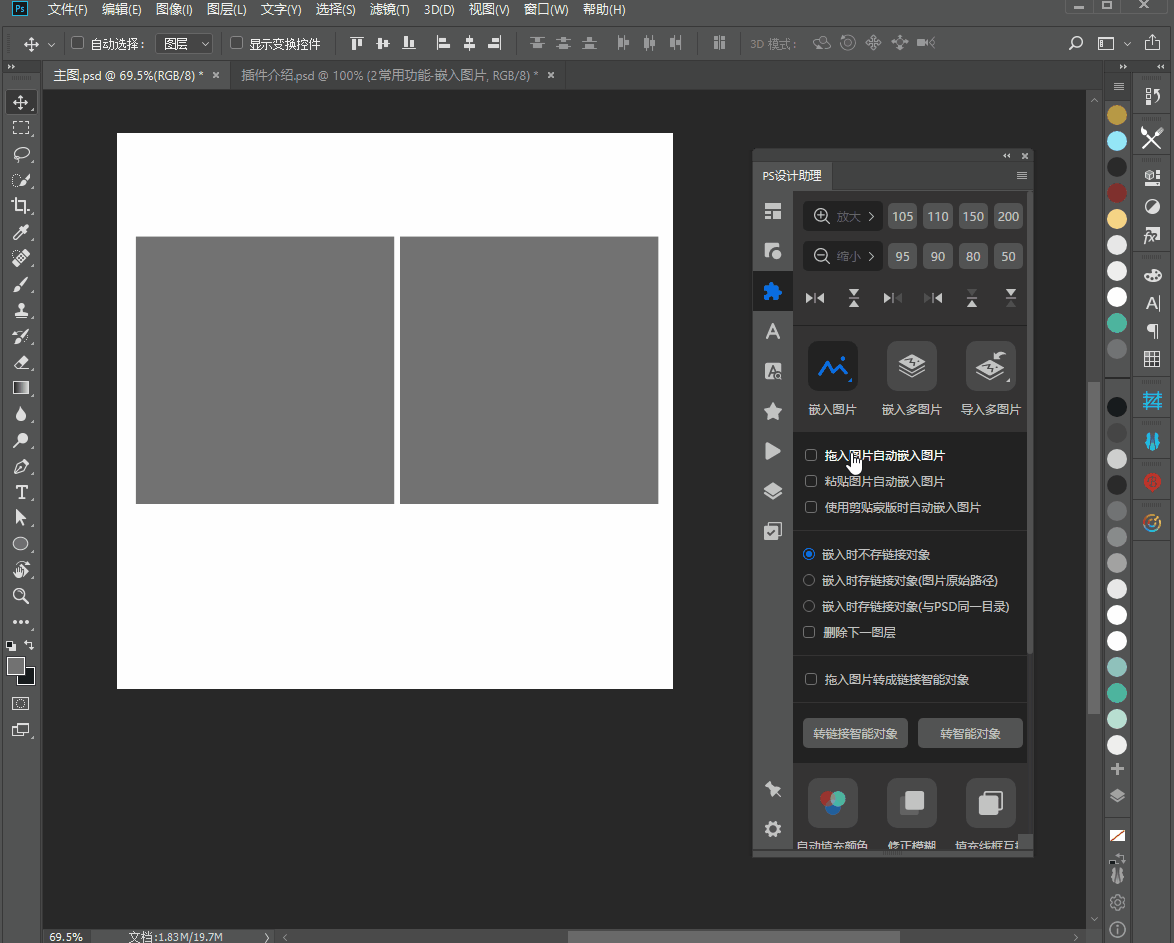Zoom to 200 percent button

[x=1008, y=216]
